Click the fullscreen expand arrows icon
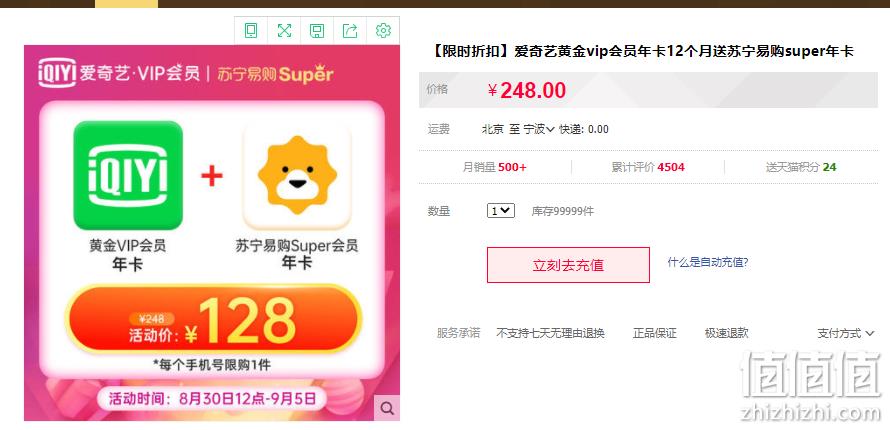The height and width of the screenshot is (430, 890). coord(284,31)
